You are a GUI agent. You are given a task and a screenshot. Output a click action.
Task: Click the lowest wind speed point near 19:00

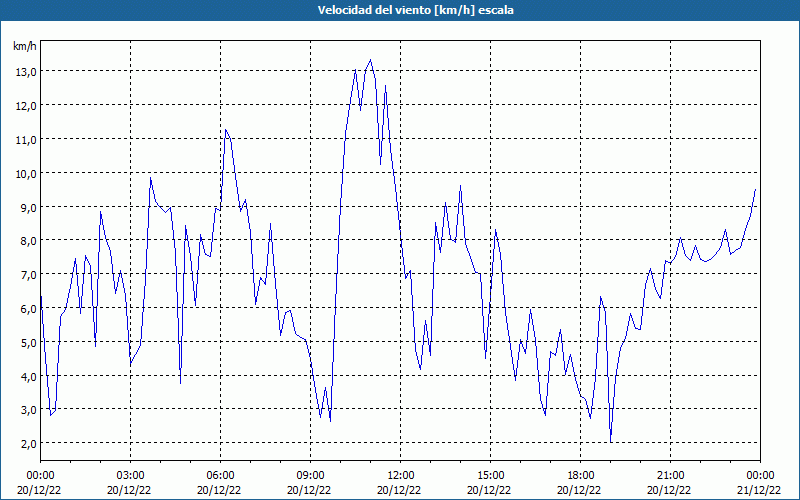(x=611, y=442)
